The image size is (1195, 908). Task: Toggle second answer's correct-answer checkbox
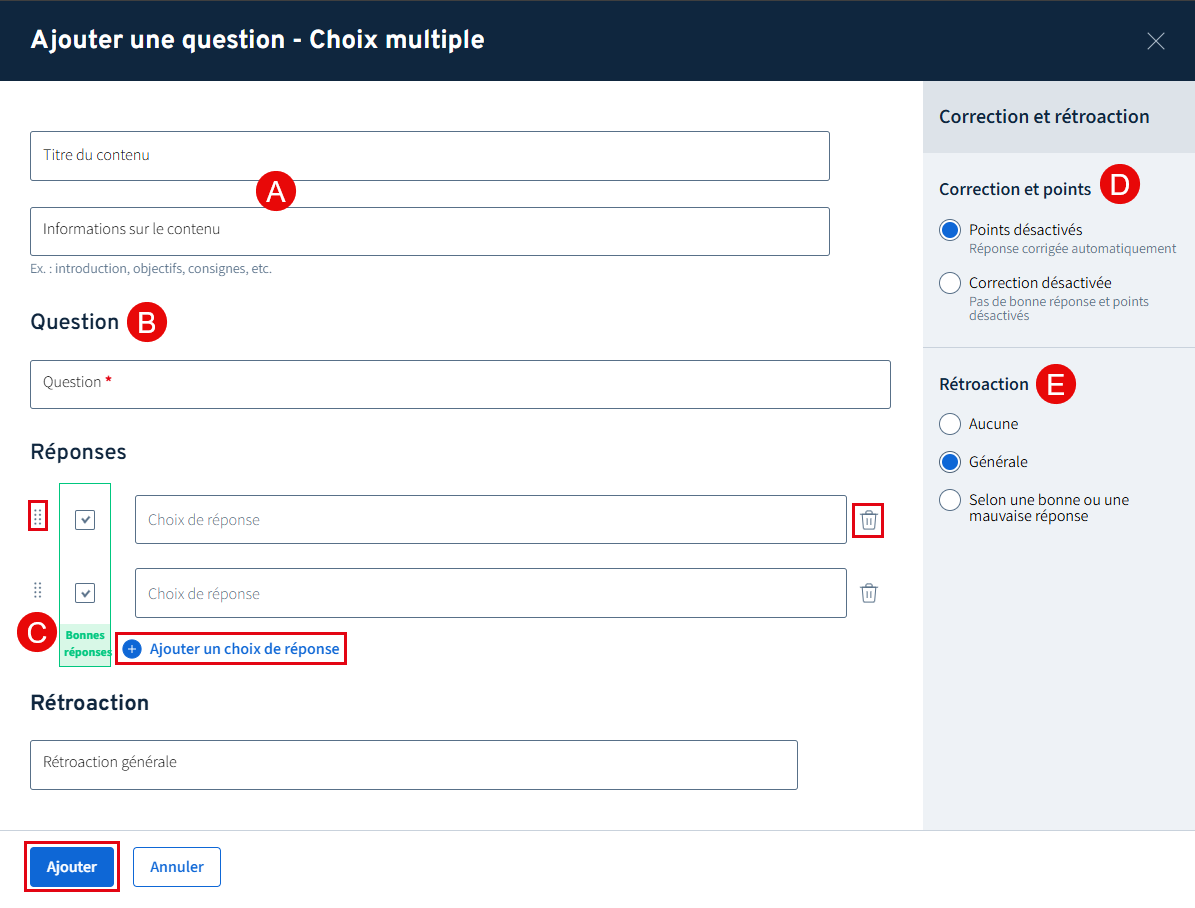click(85, 593)
